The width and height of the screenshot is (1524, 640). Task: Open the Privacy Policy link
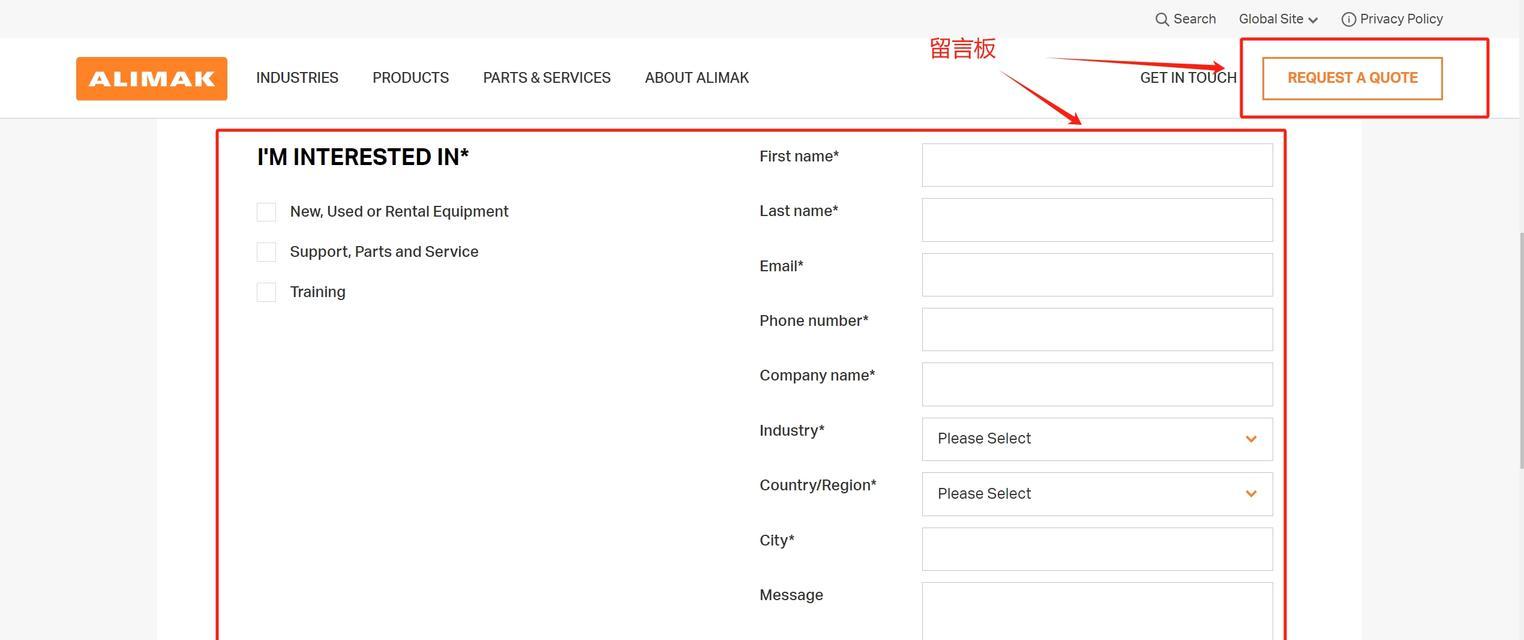[x=1401, y=19]
